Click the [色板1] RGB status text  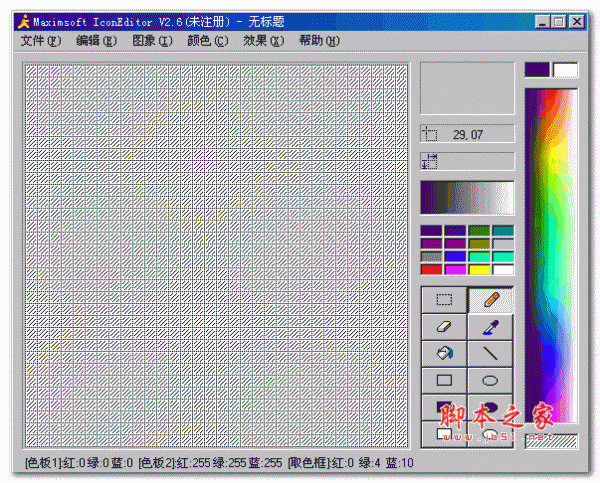click(79, 463)
